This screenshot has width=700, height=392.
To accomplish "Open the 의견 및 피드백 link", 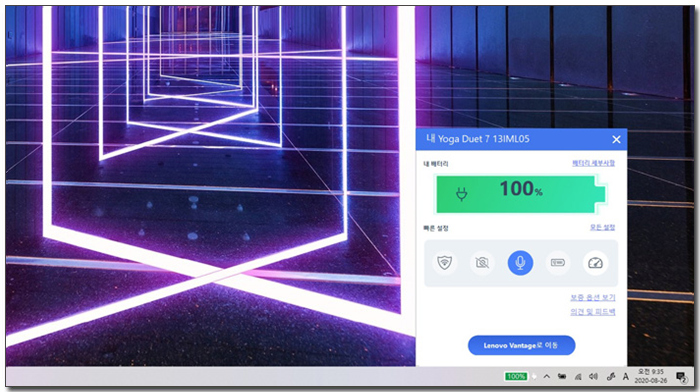I will [592, 312].
